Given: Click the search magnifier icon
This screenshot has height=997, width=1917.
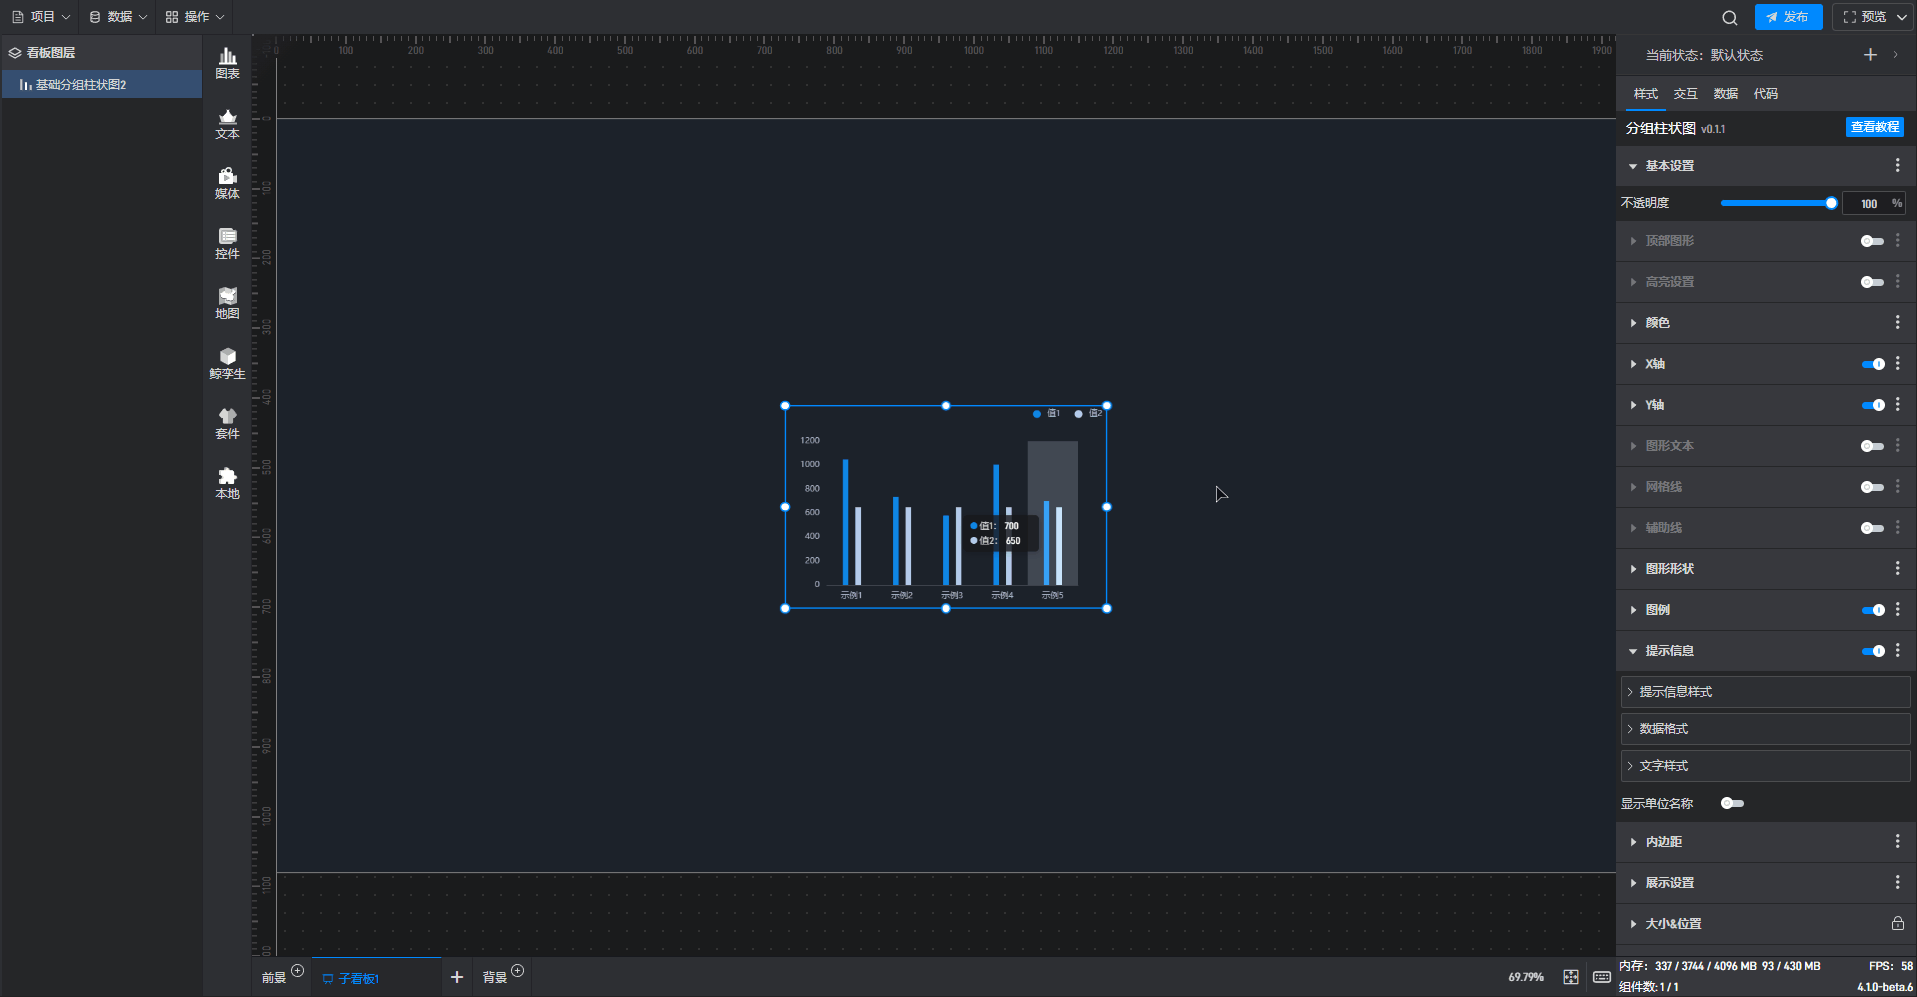Looking at the screenshot, I should pyautogui.click(x=1729, y=17).
